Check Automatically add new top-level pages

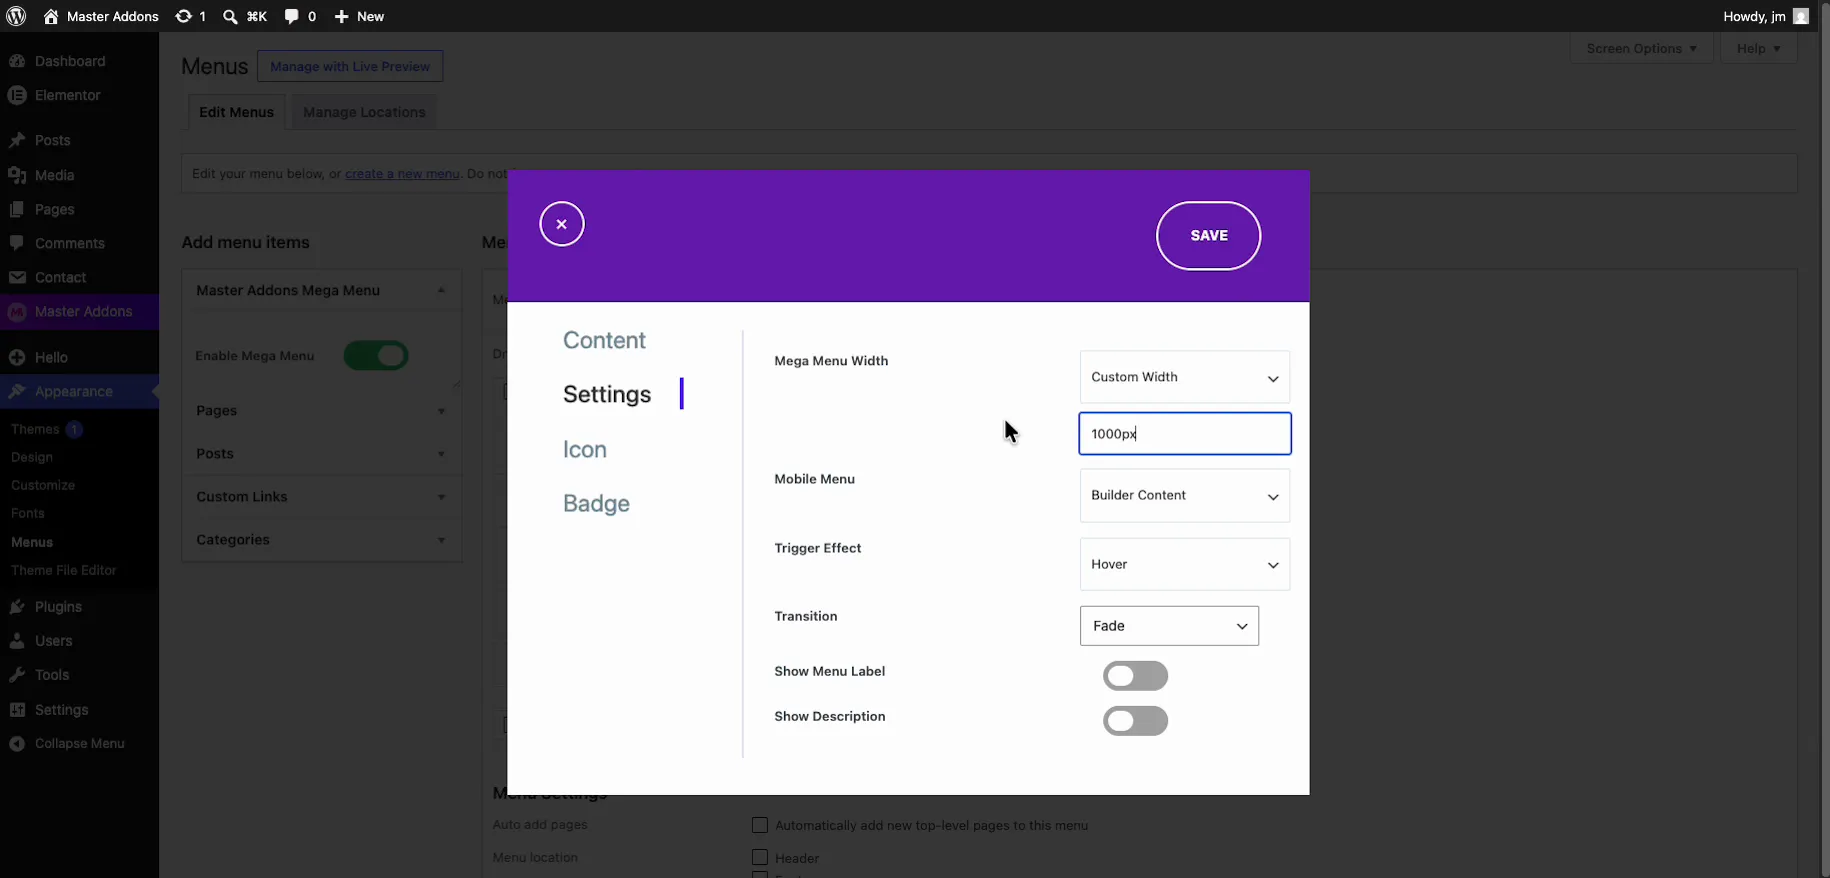click(x=760, y=825)
